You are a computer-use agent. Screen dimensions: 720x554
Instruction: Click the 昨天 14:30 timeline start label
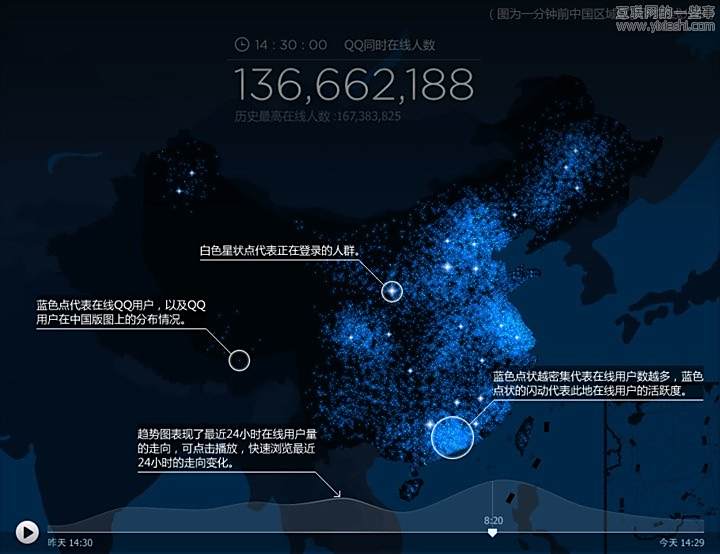point(70,543)
